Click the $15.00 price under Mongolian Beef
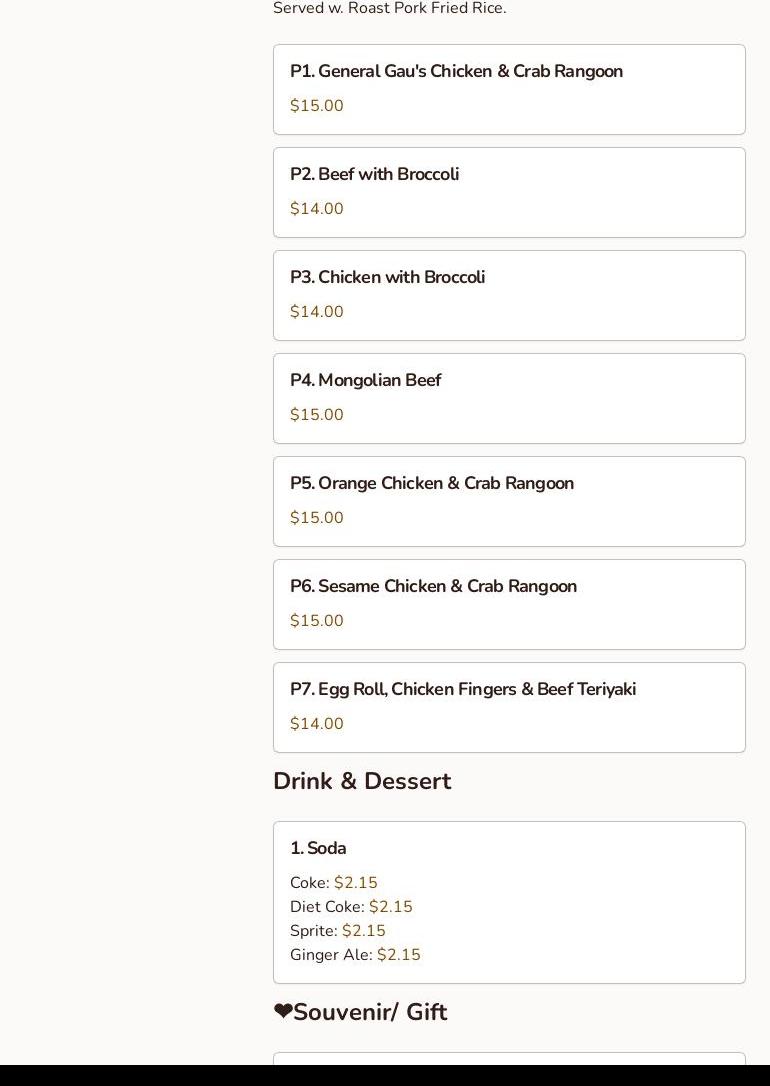Image resolution: width=770 pixels, height=1086 pixels. pos(316,415)
